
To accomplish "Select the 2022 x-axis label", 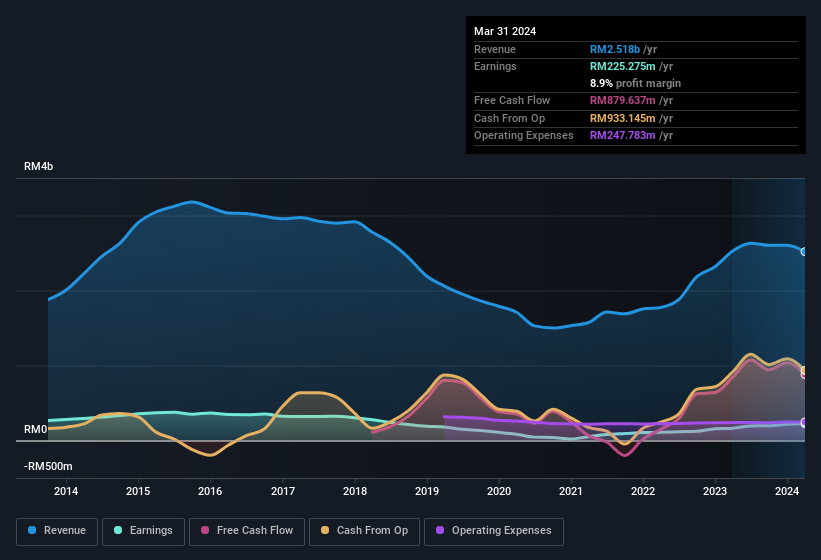I will (643, 491).
